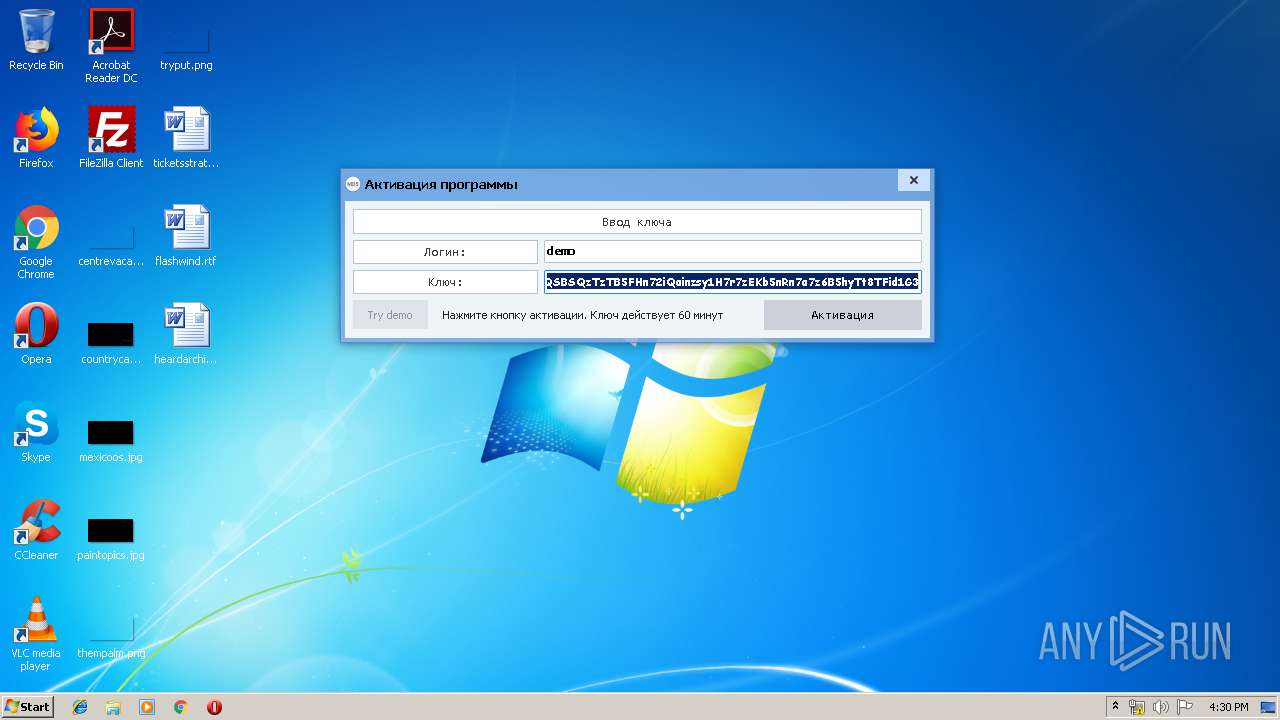Screen dimensions: 1280x720
Task: Click the Активация button
Action: 842,315
